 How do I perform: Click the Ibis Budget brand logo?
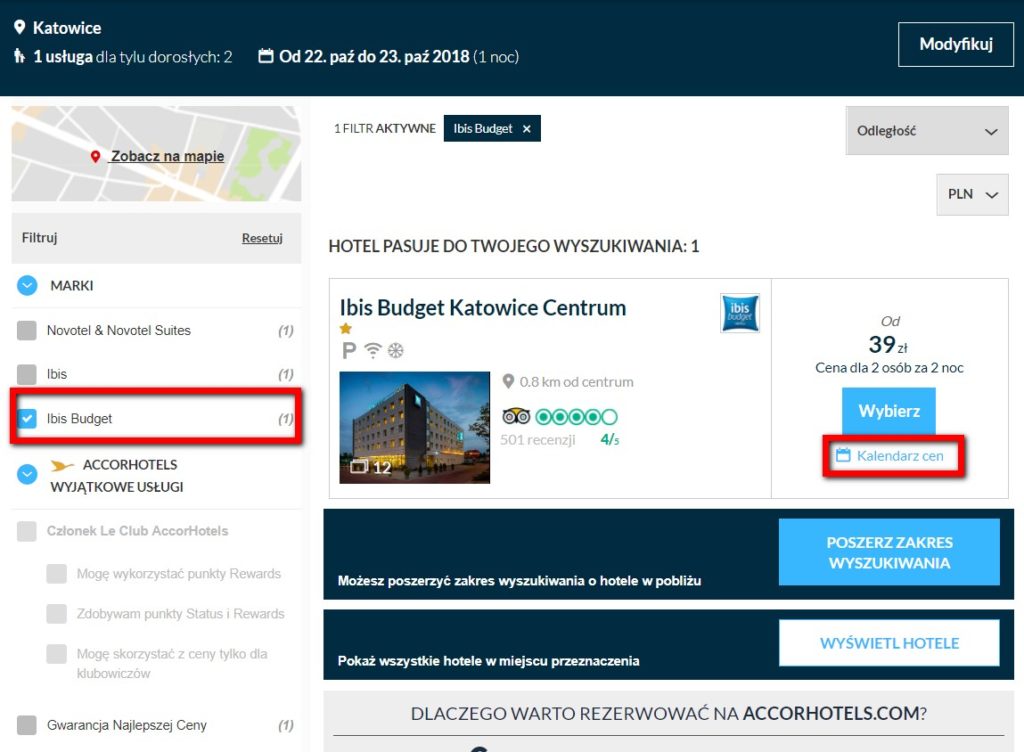click(740, 313)
